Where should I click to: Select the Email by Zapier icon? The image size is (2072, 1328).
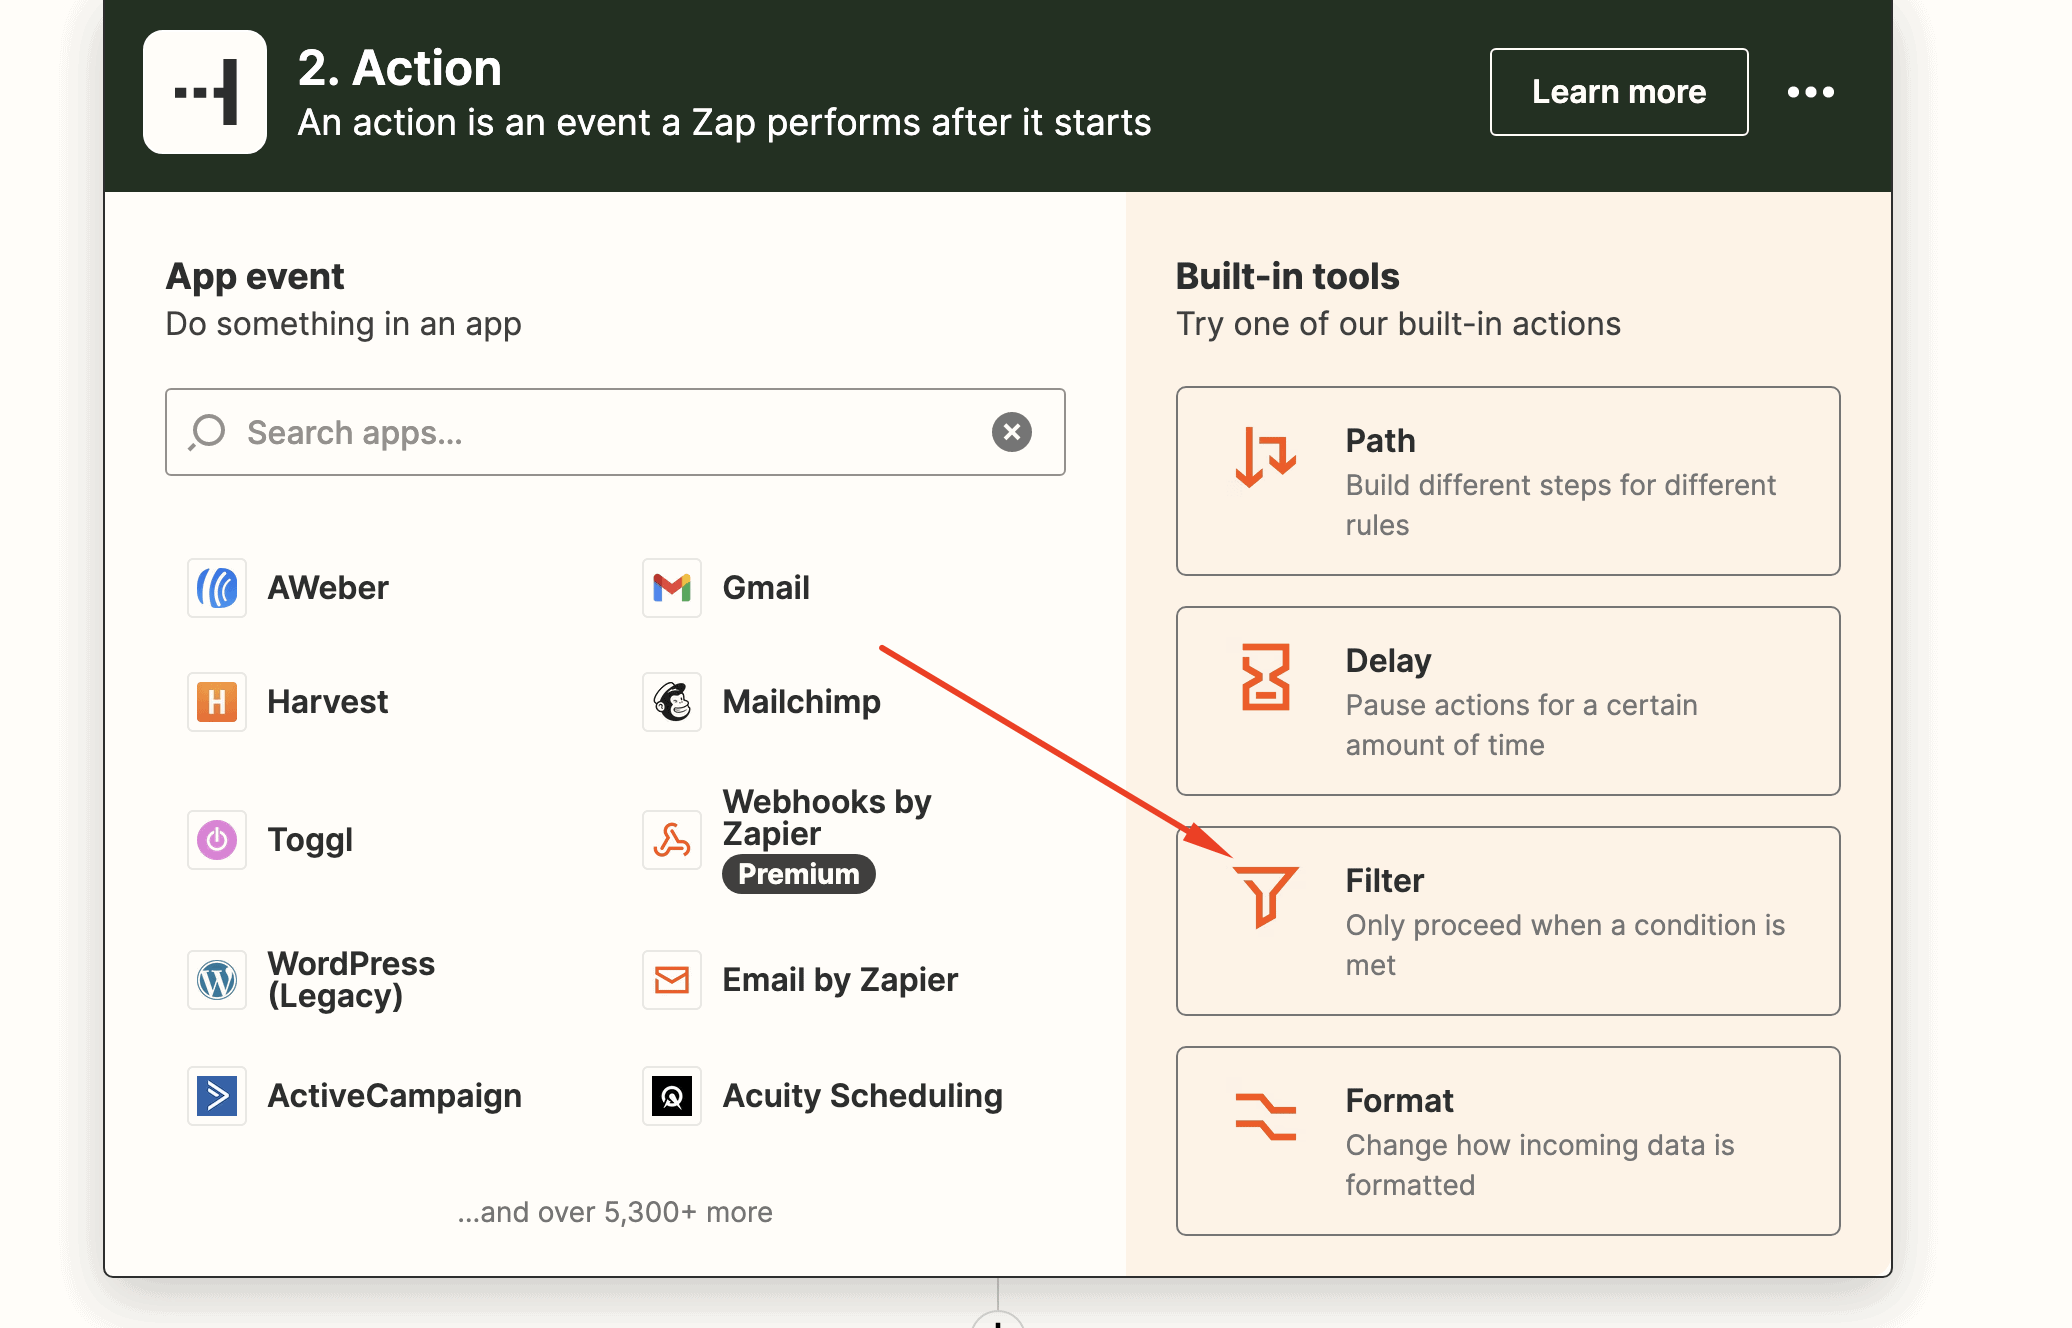tap(672, 980)
